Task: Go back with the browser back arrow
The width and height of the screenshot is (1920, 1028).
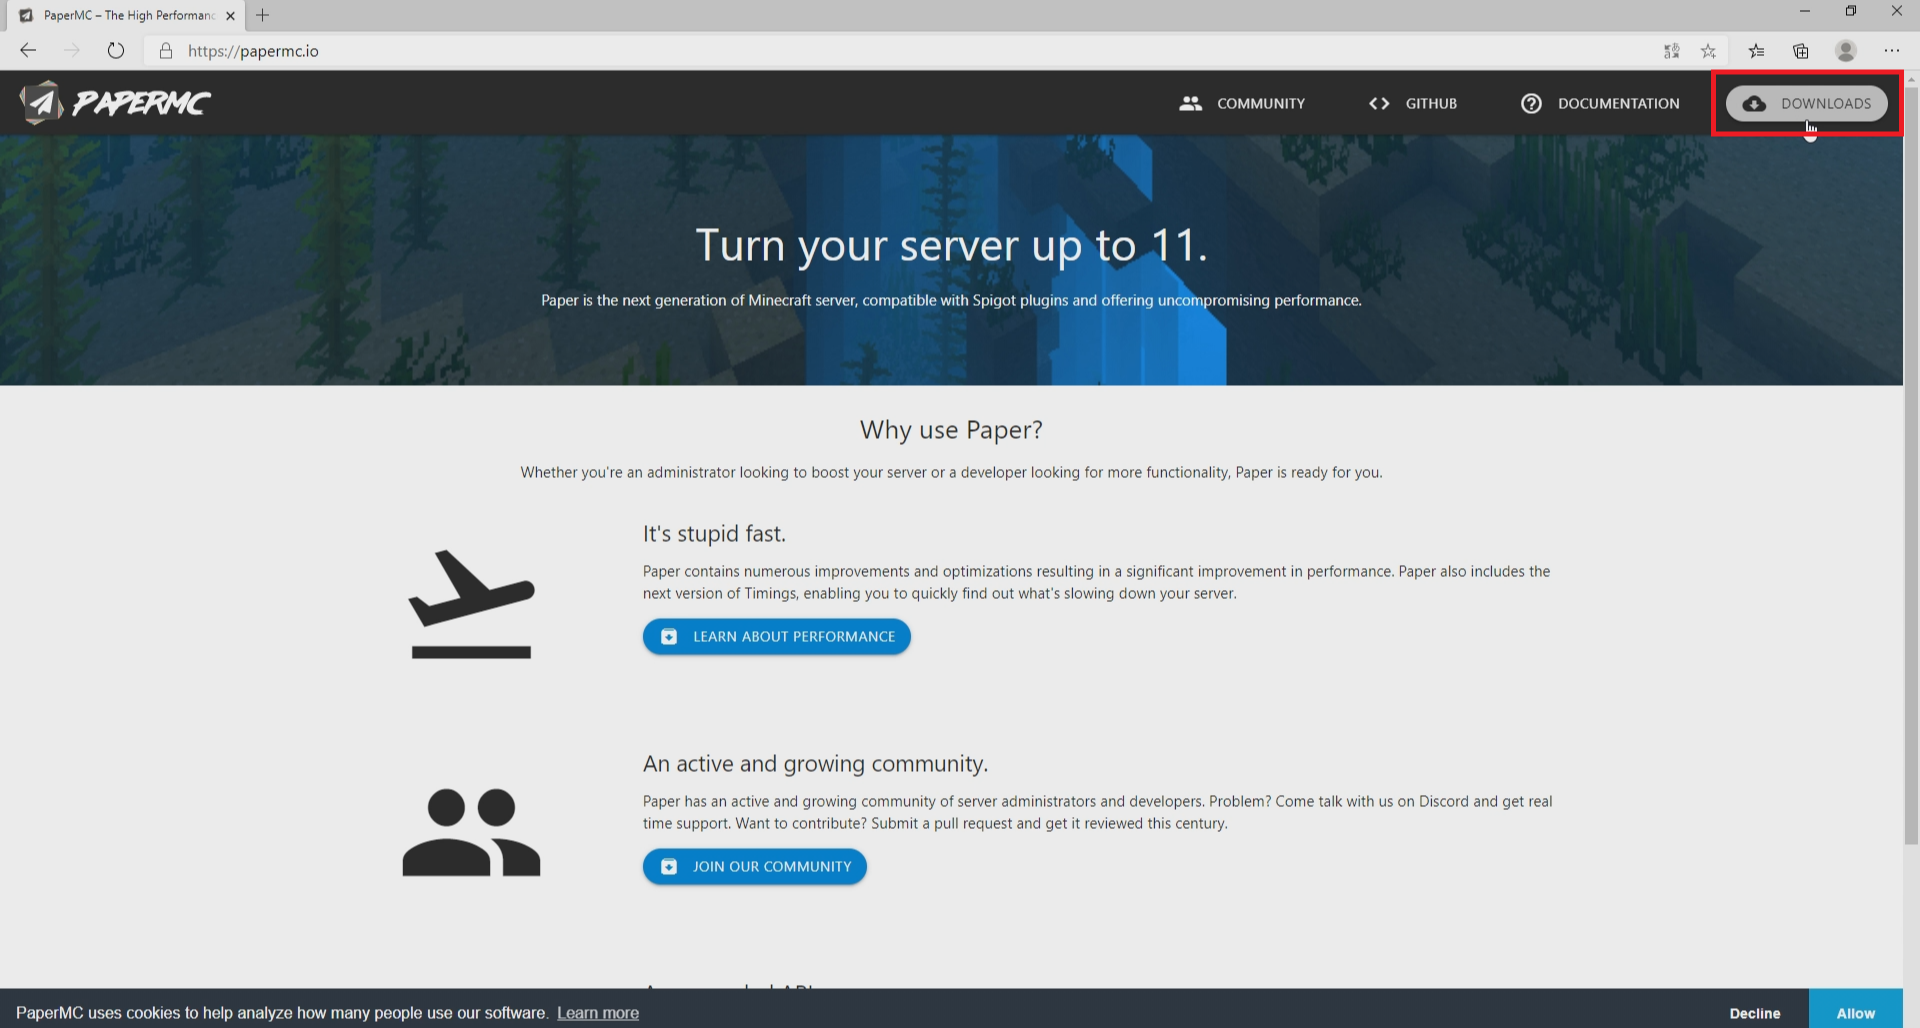Action: point(28,51)
